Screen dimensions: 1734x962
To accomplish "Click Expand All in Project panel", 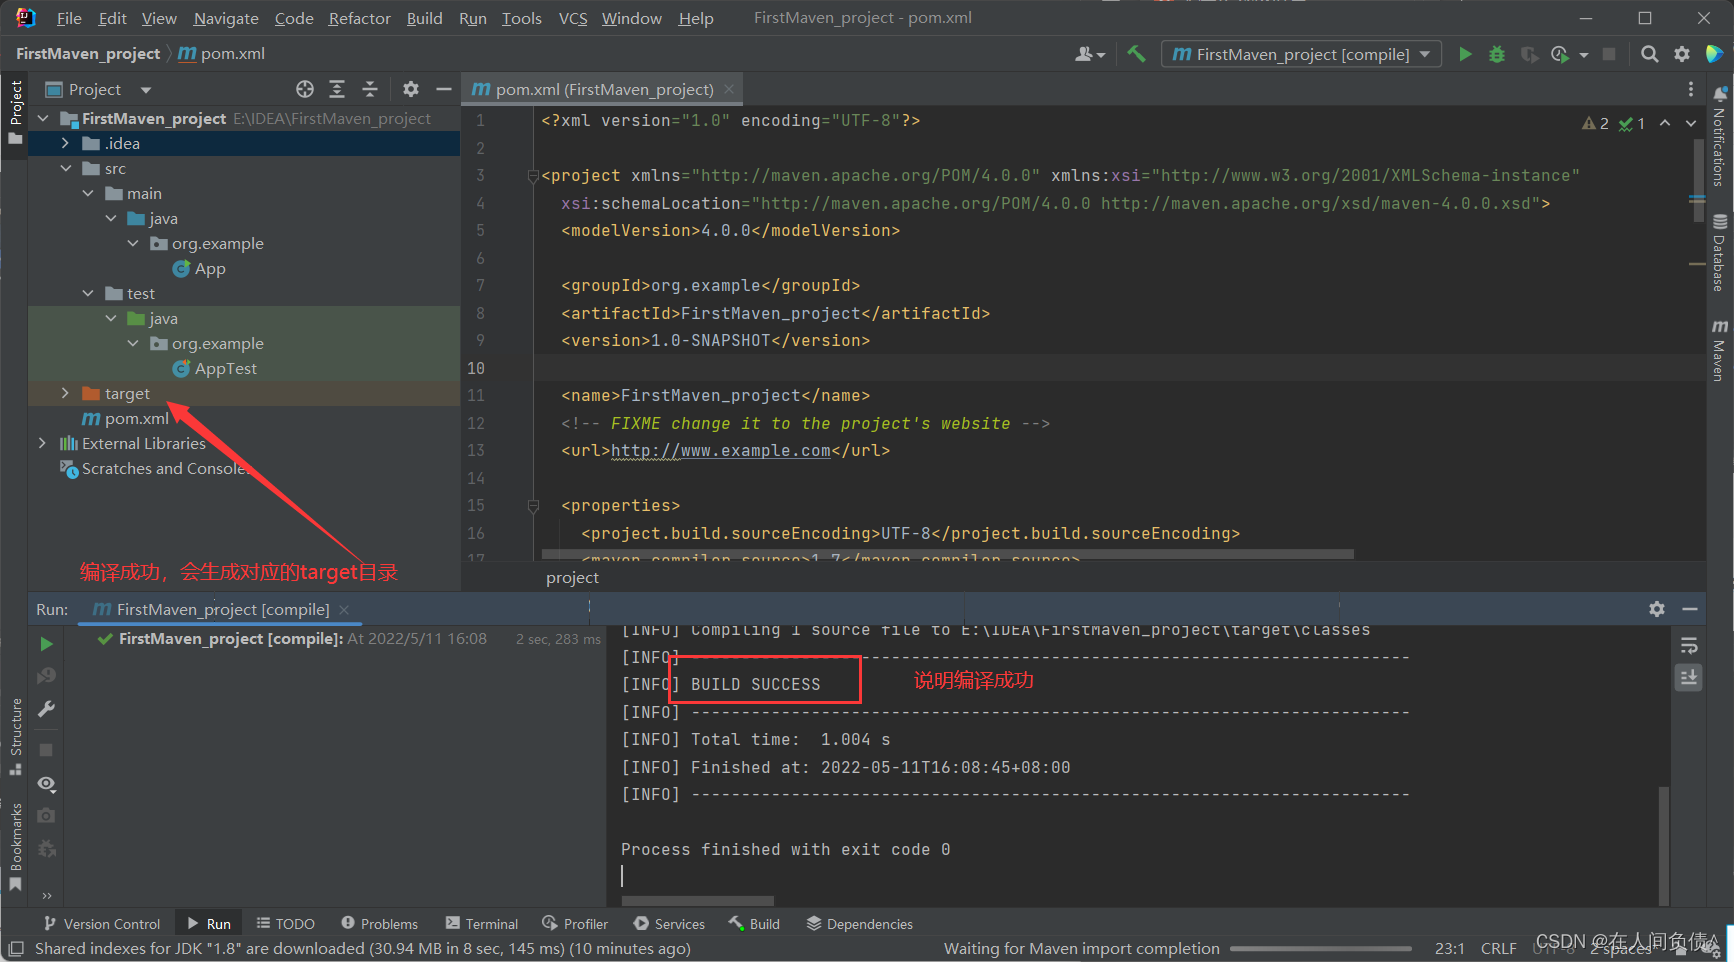I will (337, 89).
